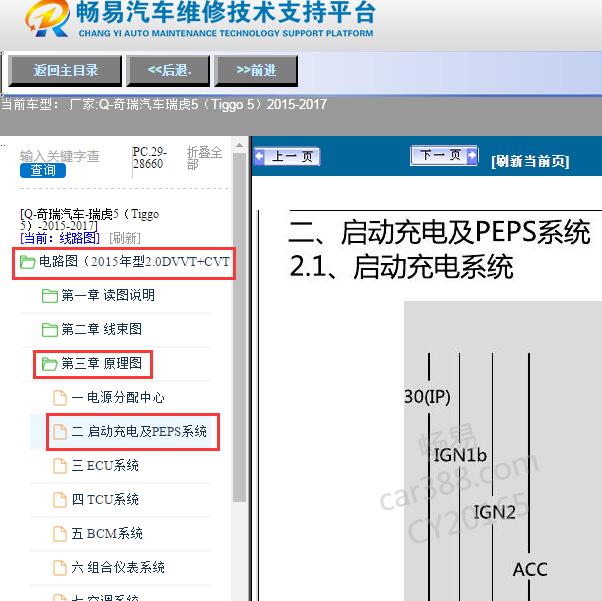
Task: Go forward with the >>前进 button
Action: tap(256, 70)
